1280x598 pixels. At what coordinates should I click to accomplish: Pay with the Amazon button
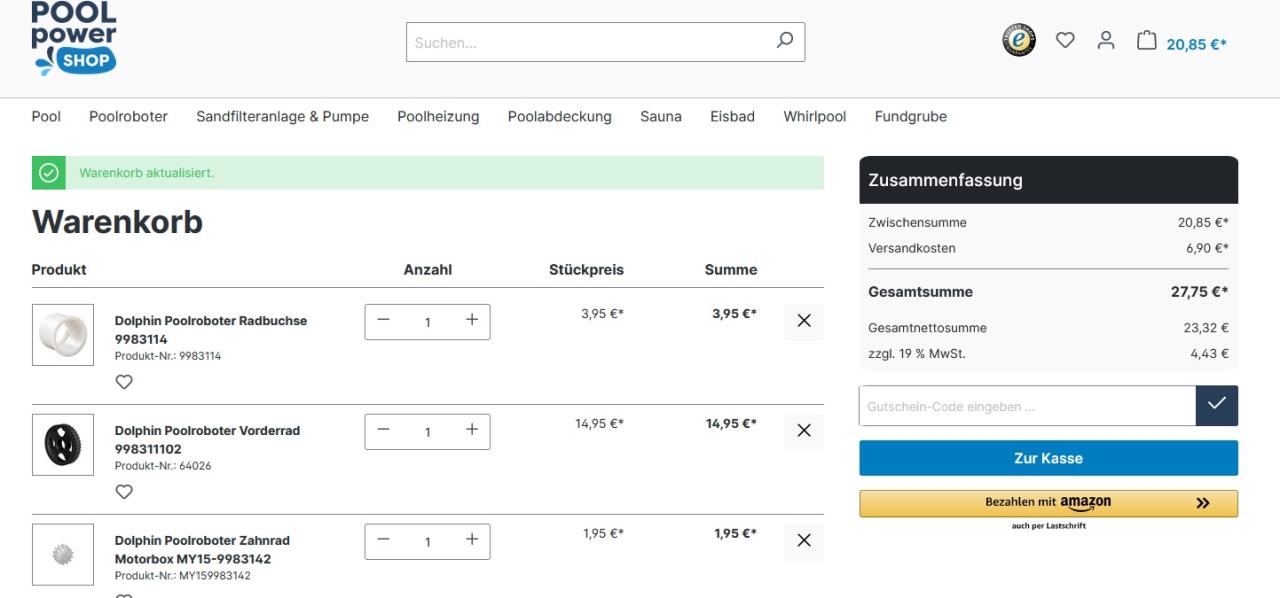1049,503
